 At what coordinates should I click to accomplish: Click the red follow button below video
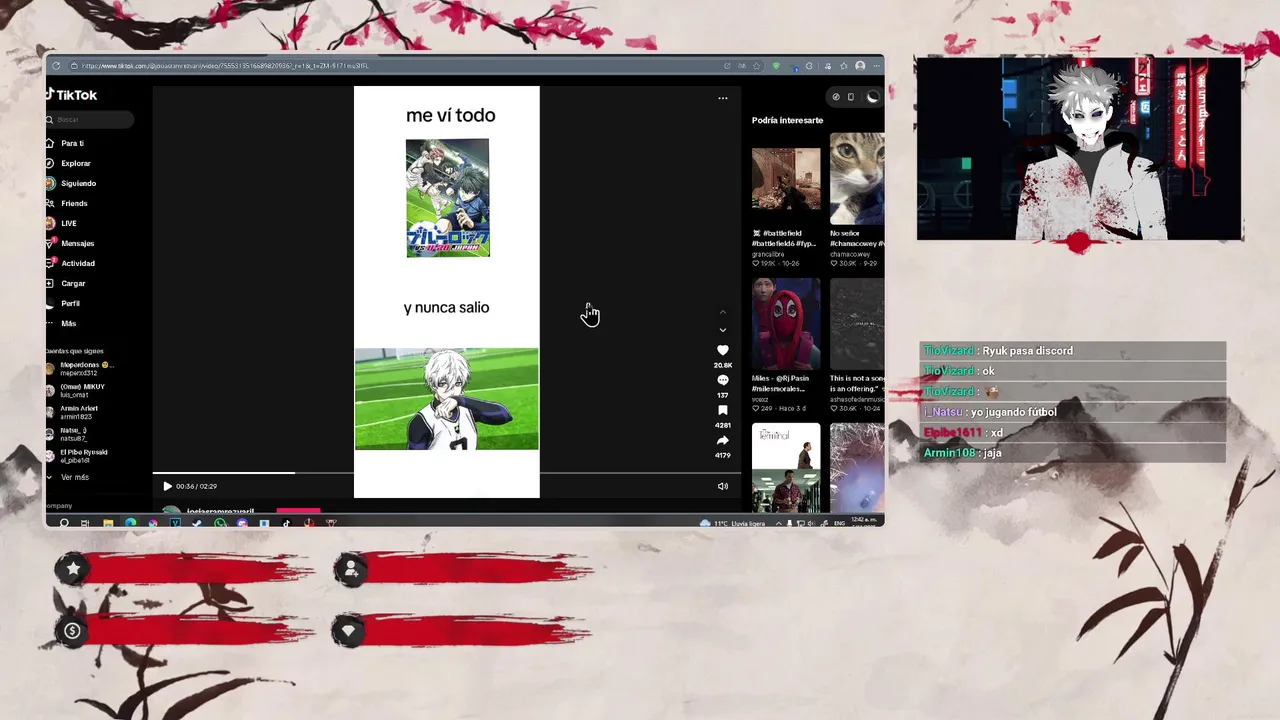[298, 511]
